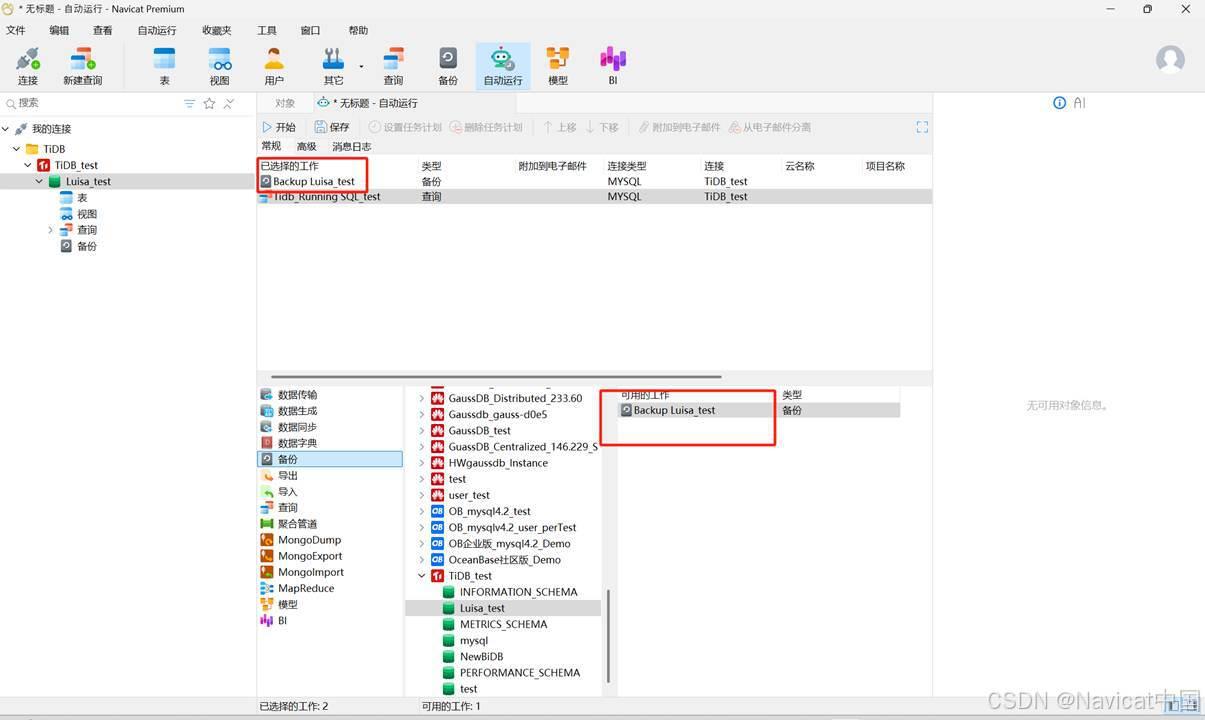Open the 工具 (Tools) menu
This screenshot has height=720, width=1205.
point(267,30)
